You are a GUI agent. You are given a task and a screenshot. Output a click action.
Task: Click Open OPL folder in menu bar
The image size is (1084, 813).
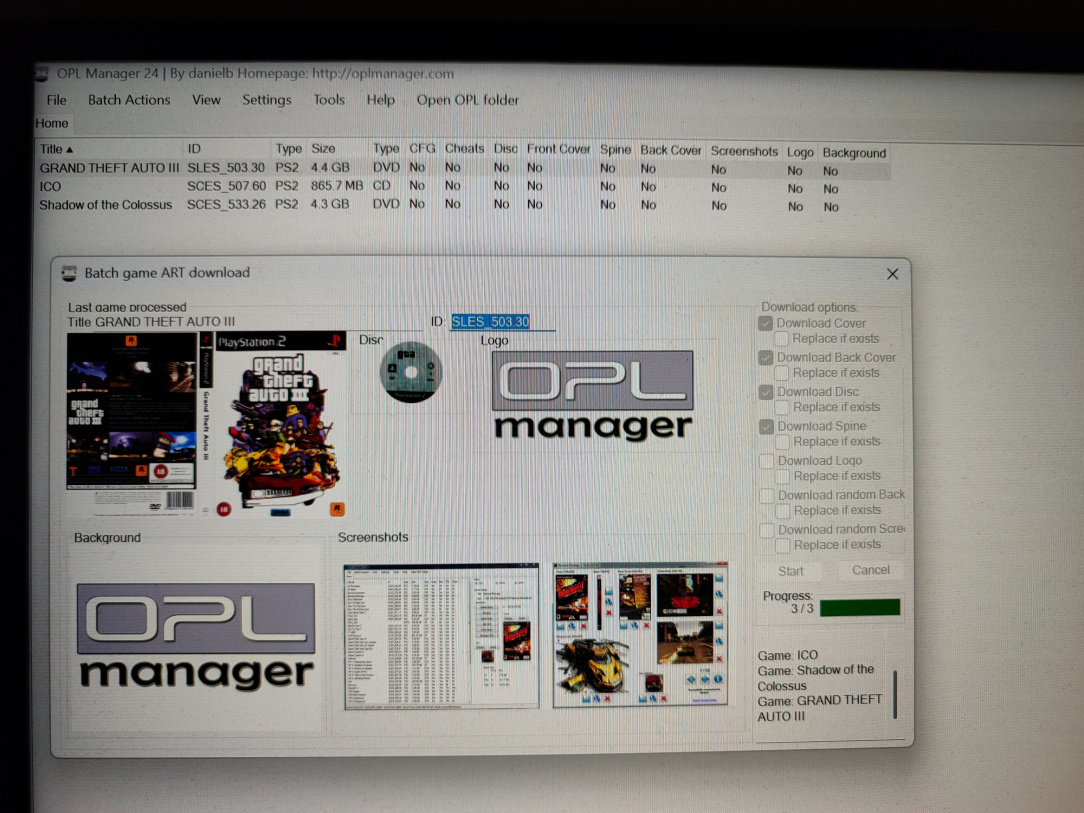(x=467, y=100)
